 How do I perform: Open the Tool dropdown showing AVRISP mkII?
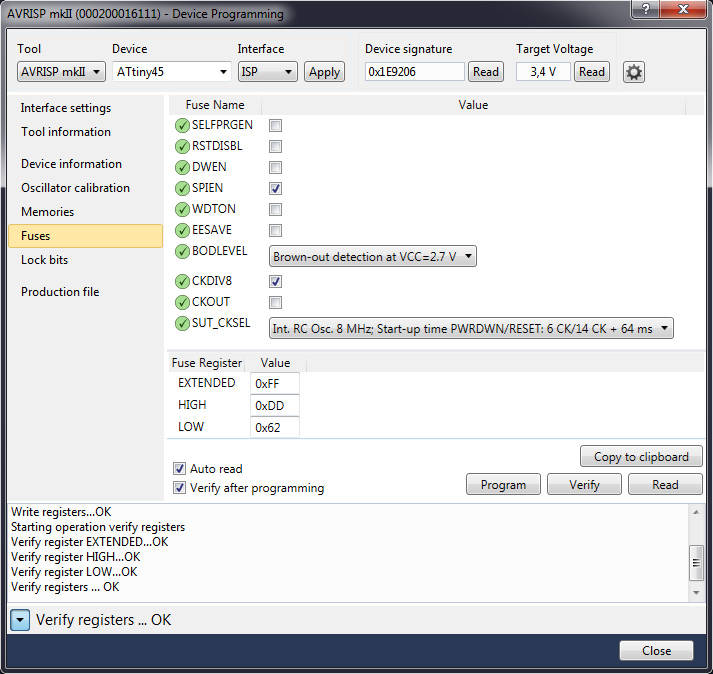pos(61,72)
